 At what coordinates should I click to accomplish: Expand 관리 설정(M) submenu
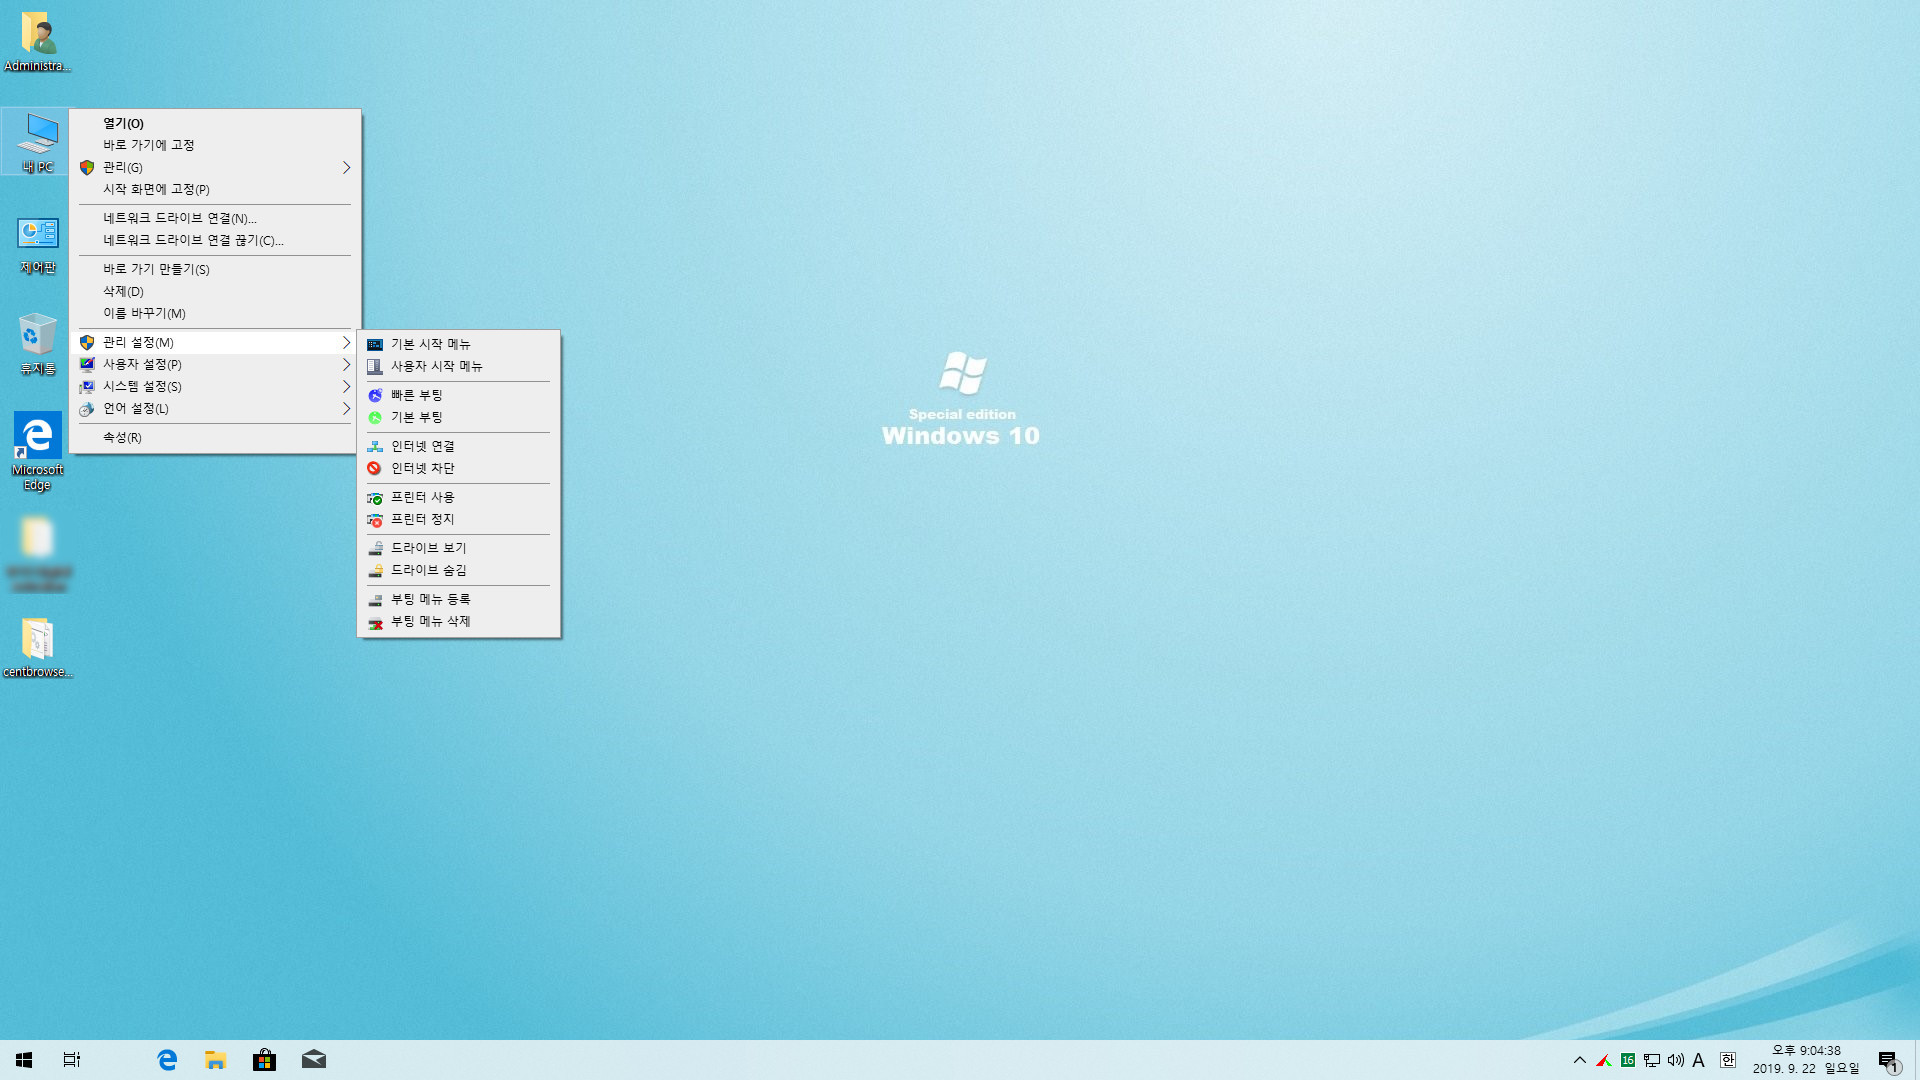click(215, 342)
